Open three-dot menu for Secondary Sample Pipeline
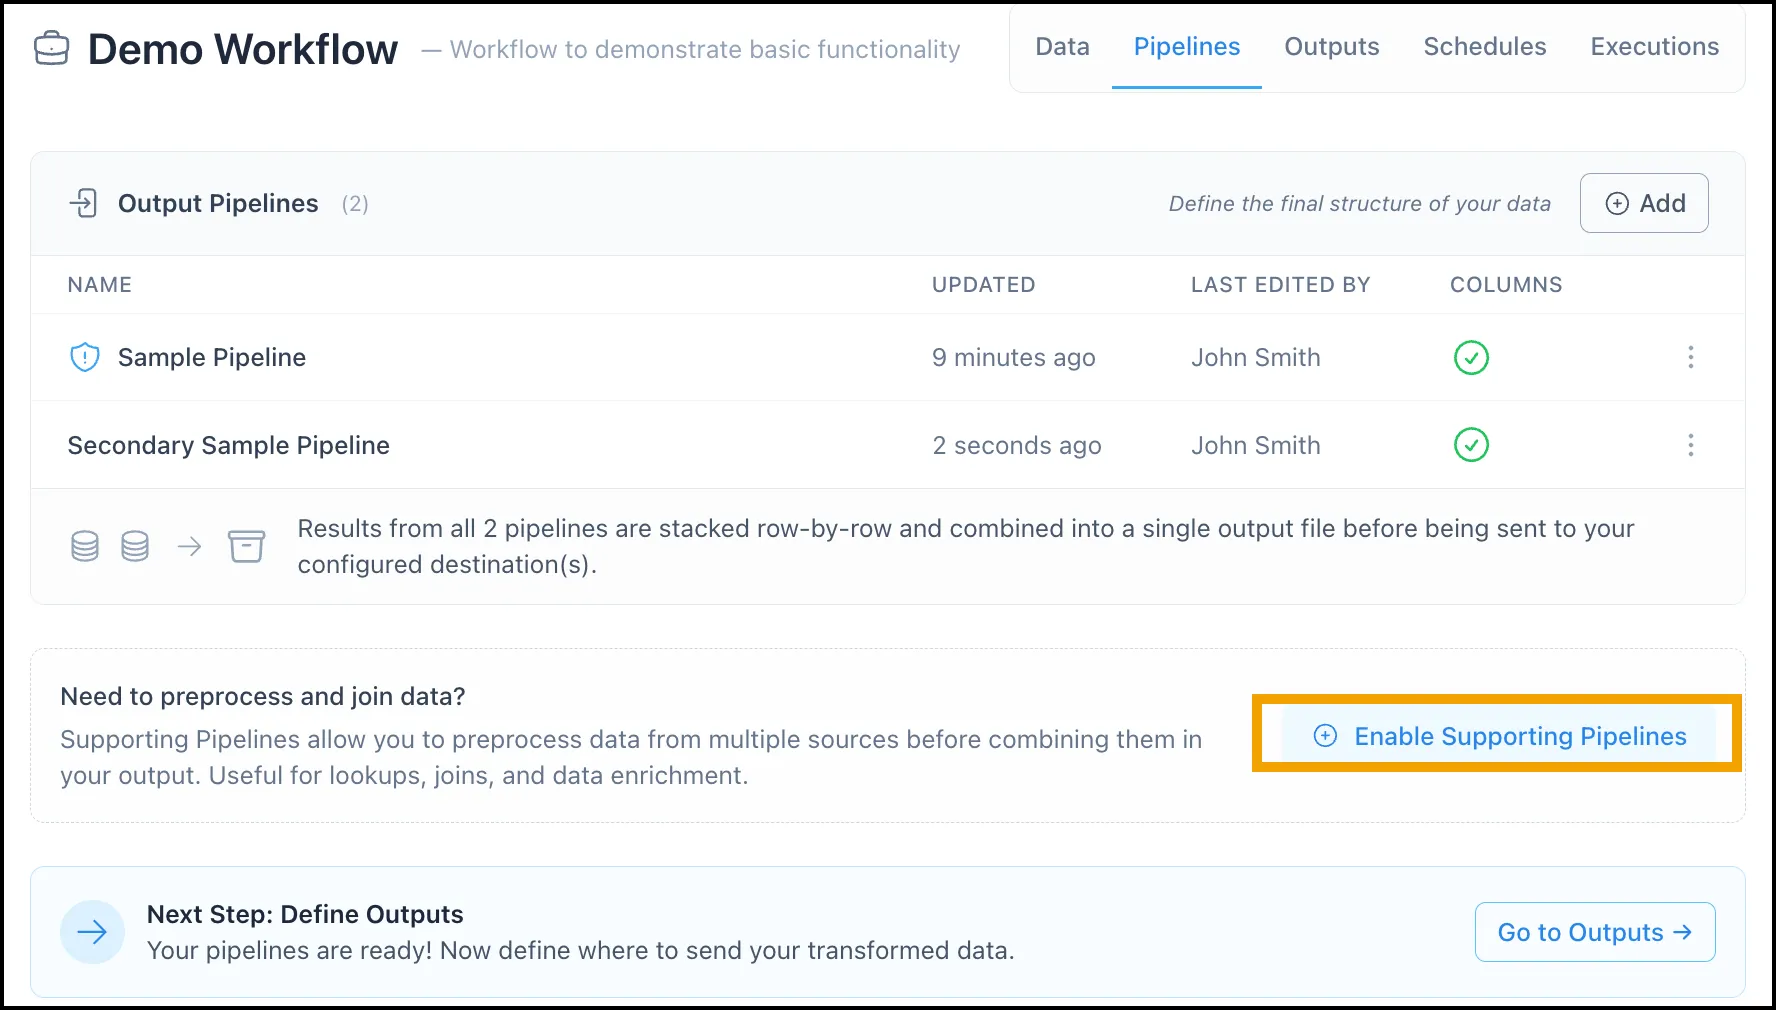This screenshot has height=1010, width=1776. 1691,444
